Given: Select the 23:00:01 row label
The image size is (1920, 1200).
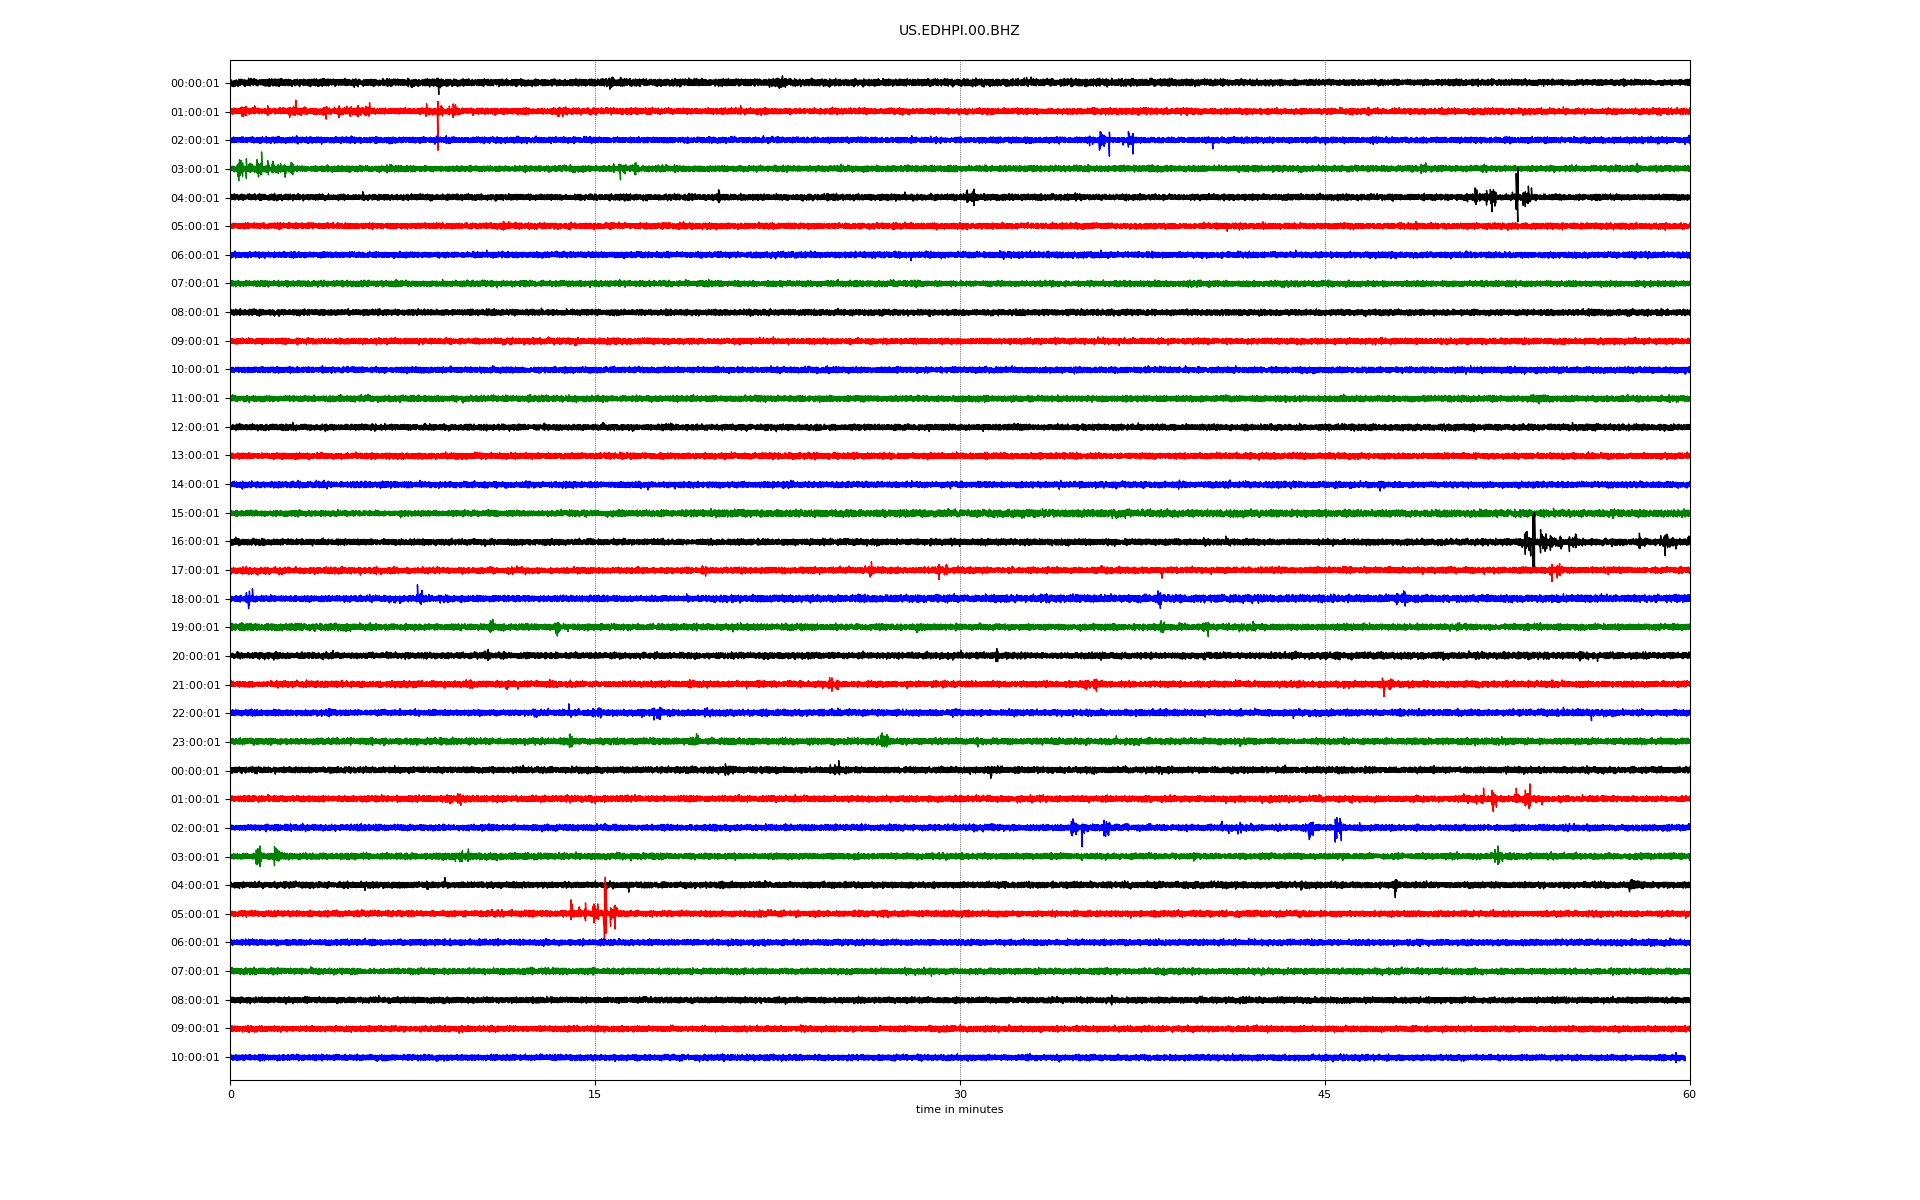Looking at the screenshot, I should click(195, 743).
